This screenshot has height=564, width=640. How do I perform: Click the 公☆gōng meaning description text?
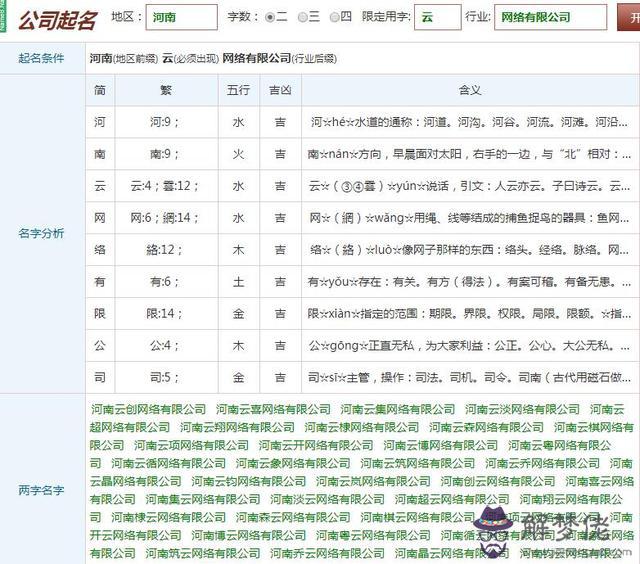pos(469,346)
